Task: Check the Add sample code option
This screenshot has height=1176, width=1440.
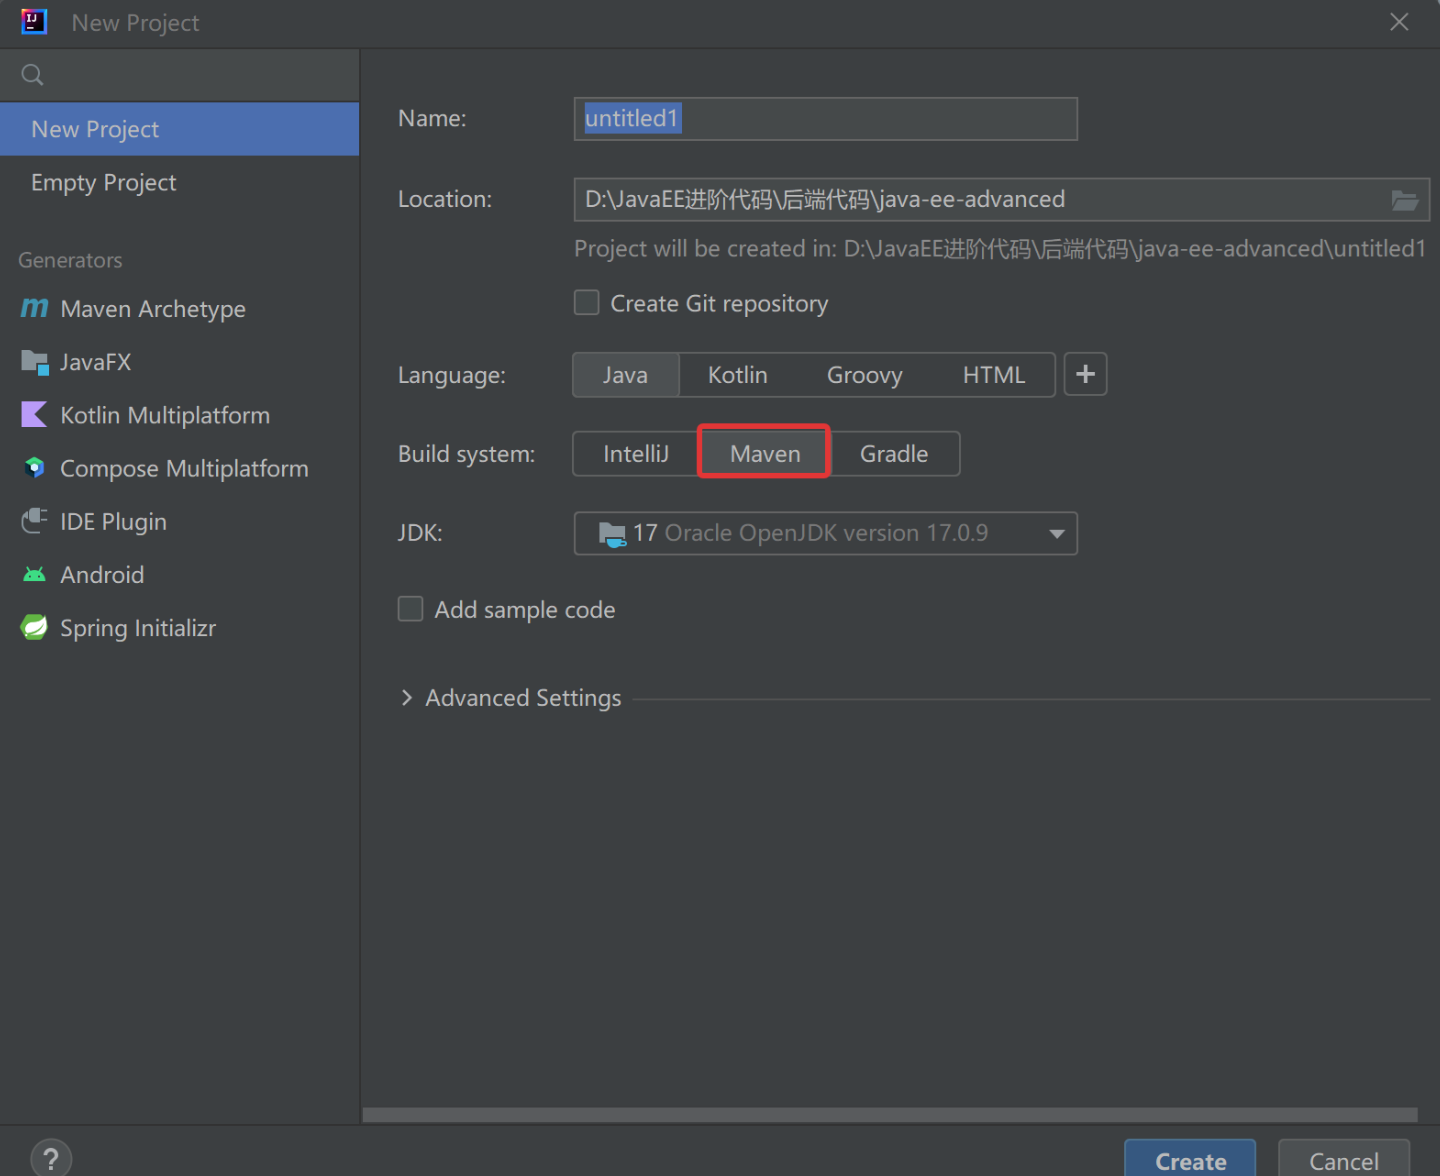Action: tap(411, 609)
